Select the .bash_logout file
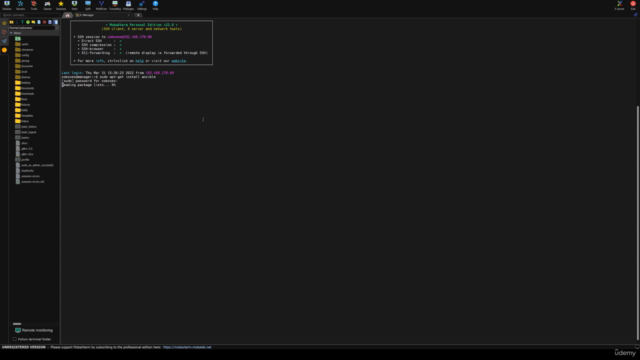 click(x=26, y=132)
